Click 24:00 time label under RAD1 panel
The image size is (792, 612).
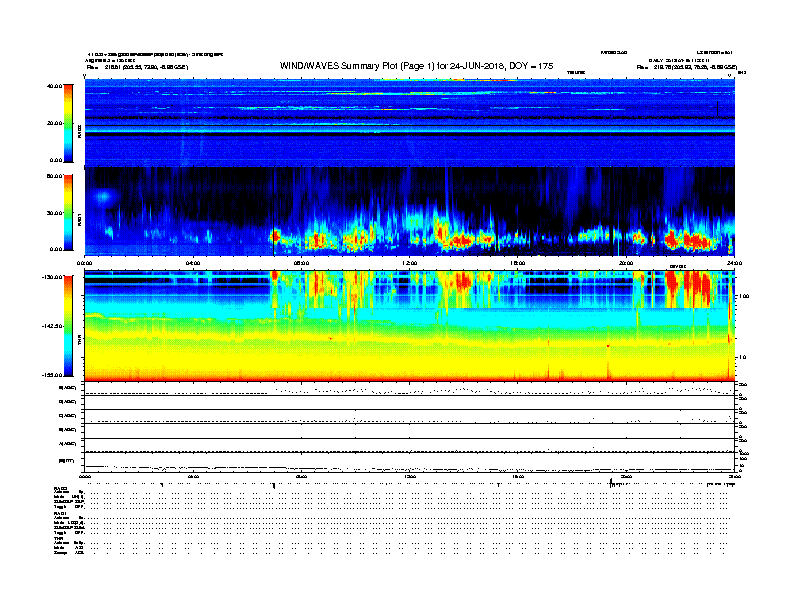click(x=734, y=263)
